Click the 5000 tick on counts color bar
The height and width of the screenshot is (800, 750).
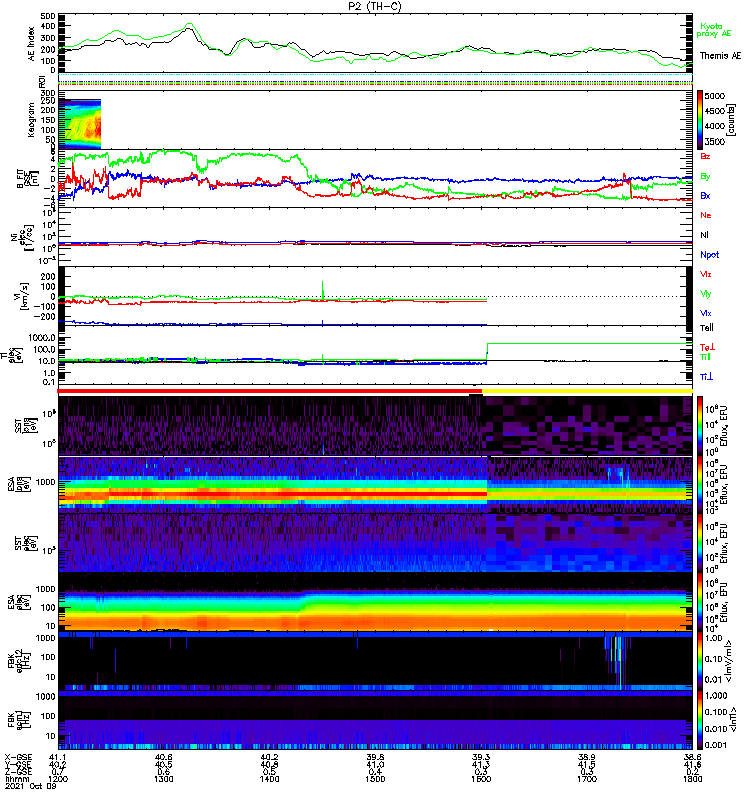(715, 96)
